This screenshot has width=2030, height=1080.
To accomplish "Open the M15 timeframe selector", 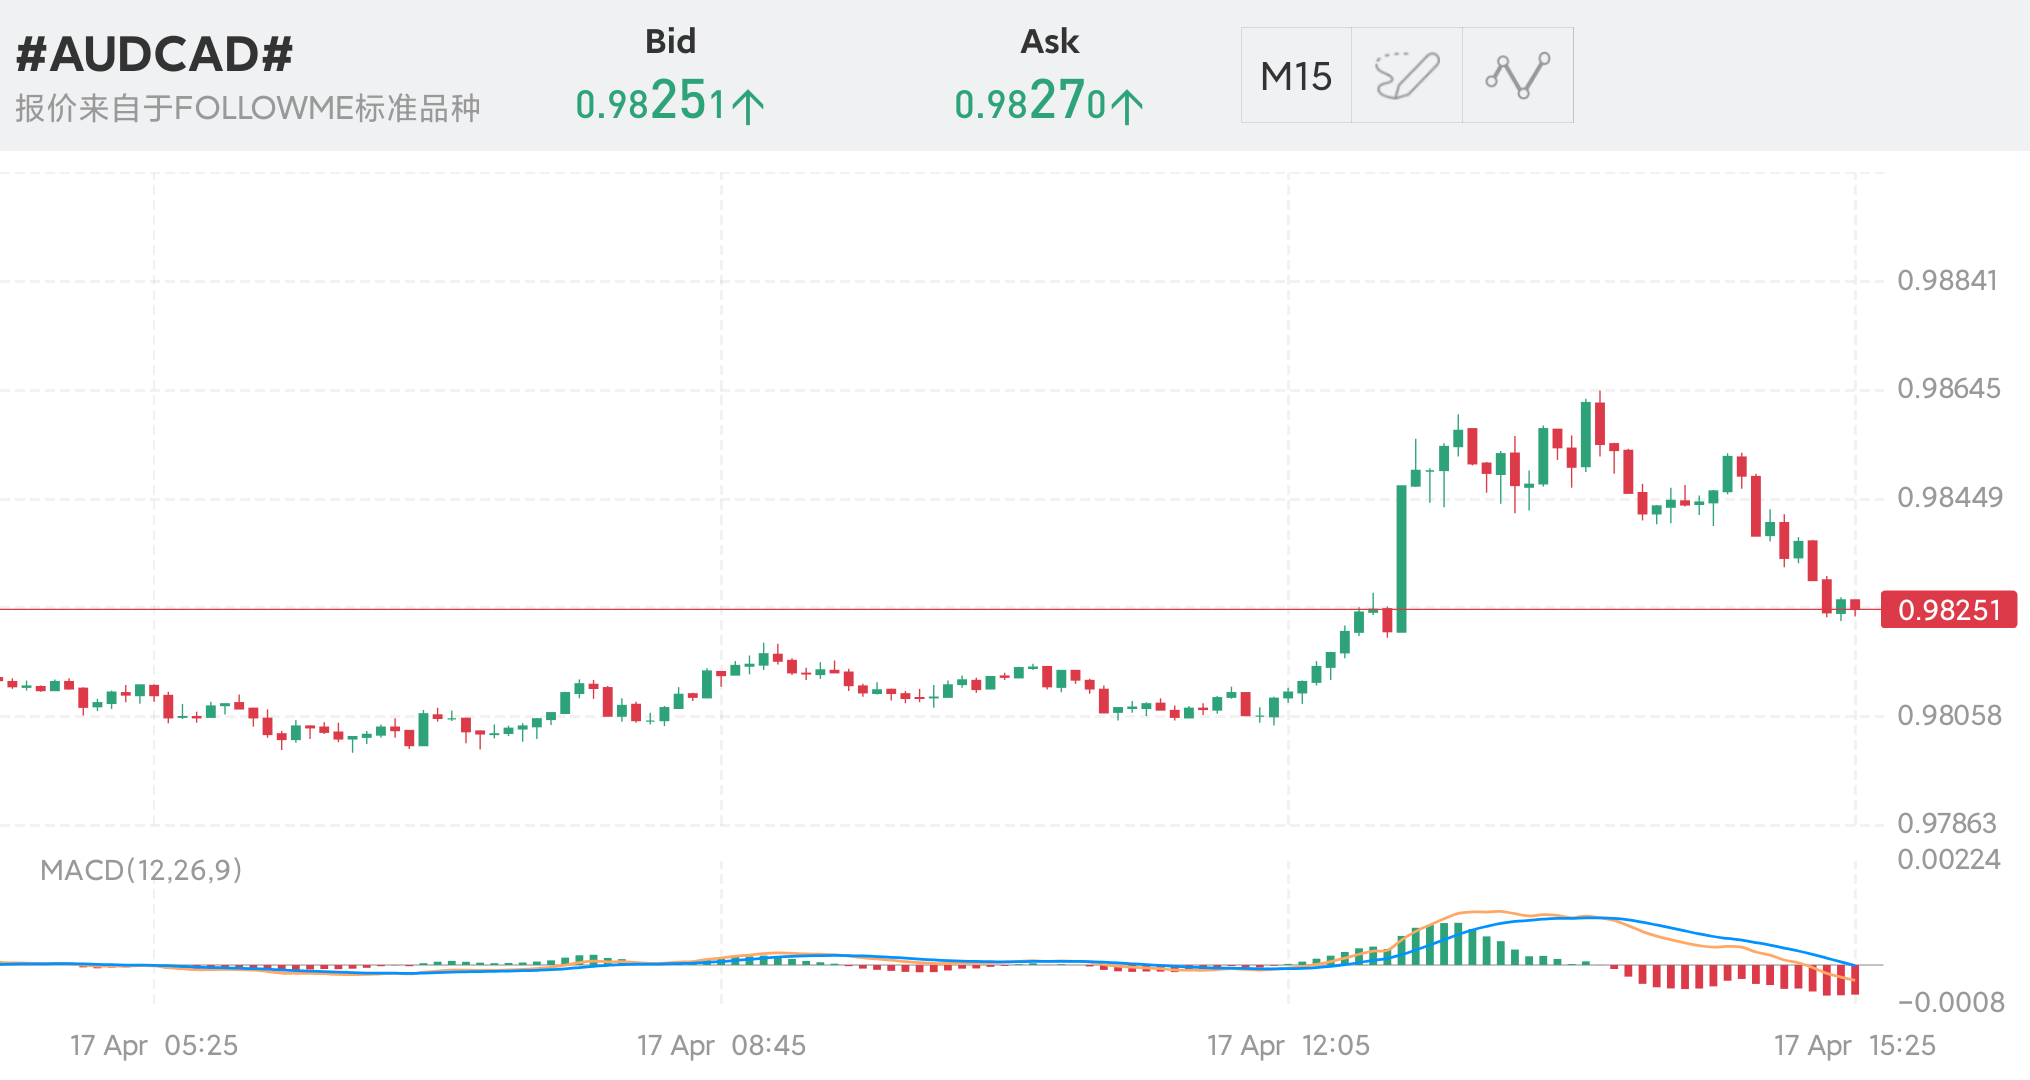I will click(1296, 76).
